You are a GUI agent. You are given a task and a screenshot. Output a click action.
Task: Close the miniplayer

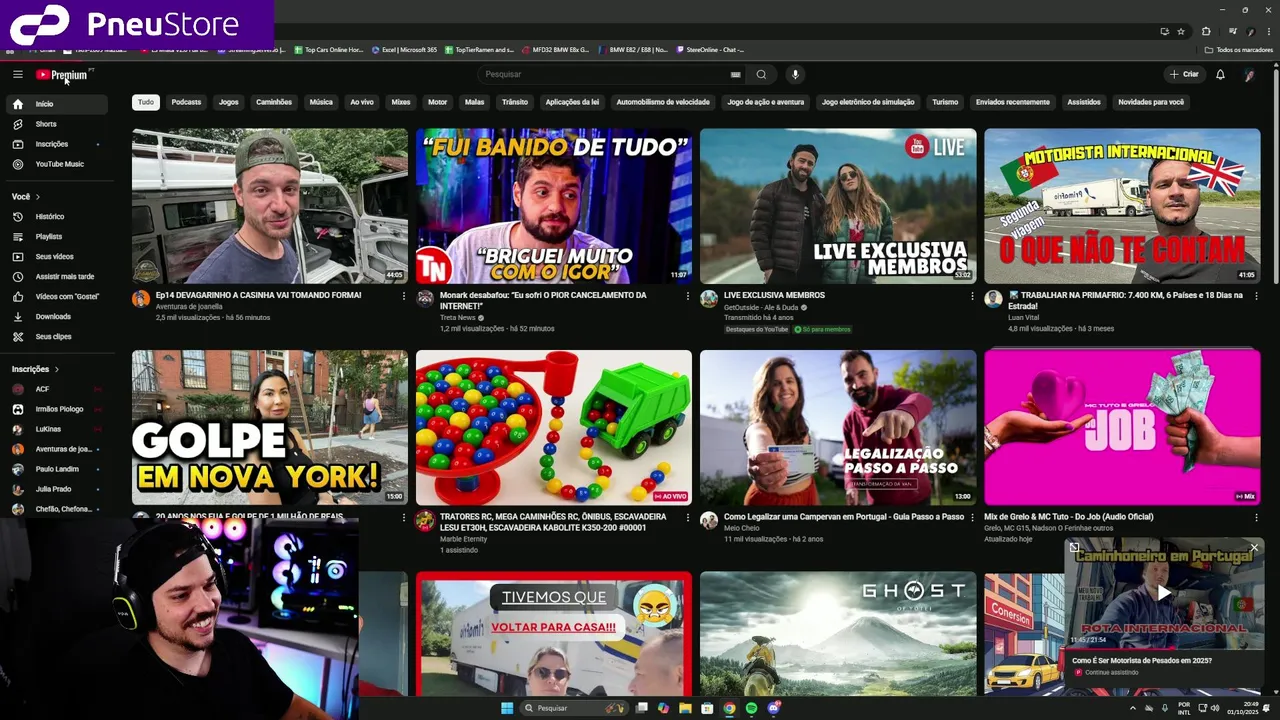pyautogui.click(x=1254, y=547)
